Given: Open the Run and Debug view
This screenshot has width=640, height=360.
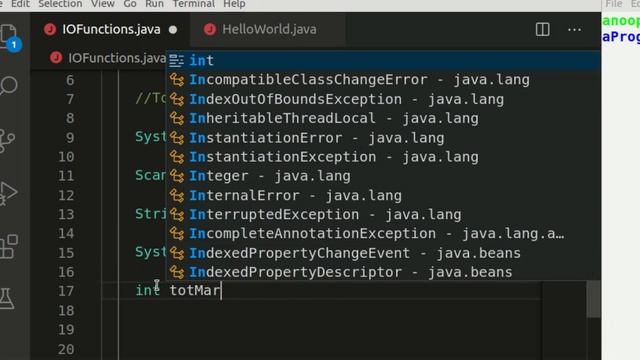Looking at the screenshot, I should pyautogui.click(x=8, y=193).
